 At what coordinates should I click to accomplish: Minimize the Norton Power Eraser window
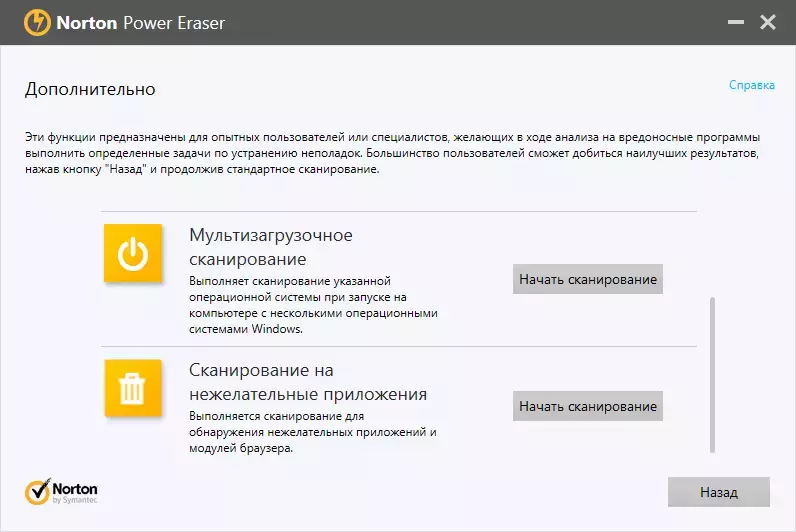[x=736, y=22]
